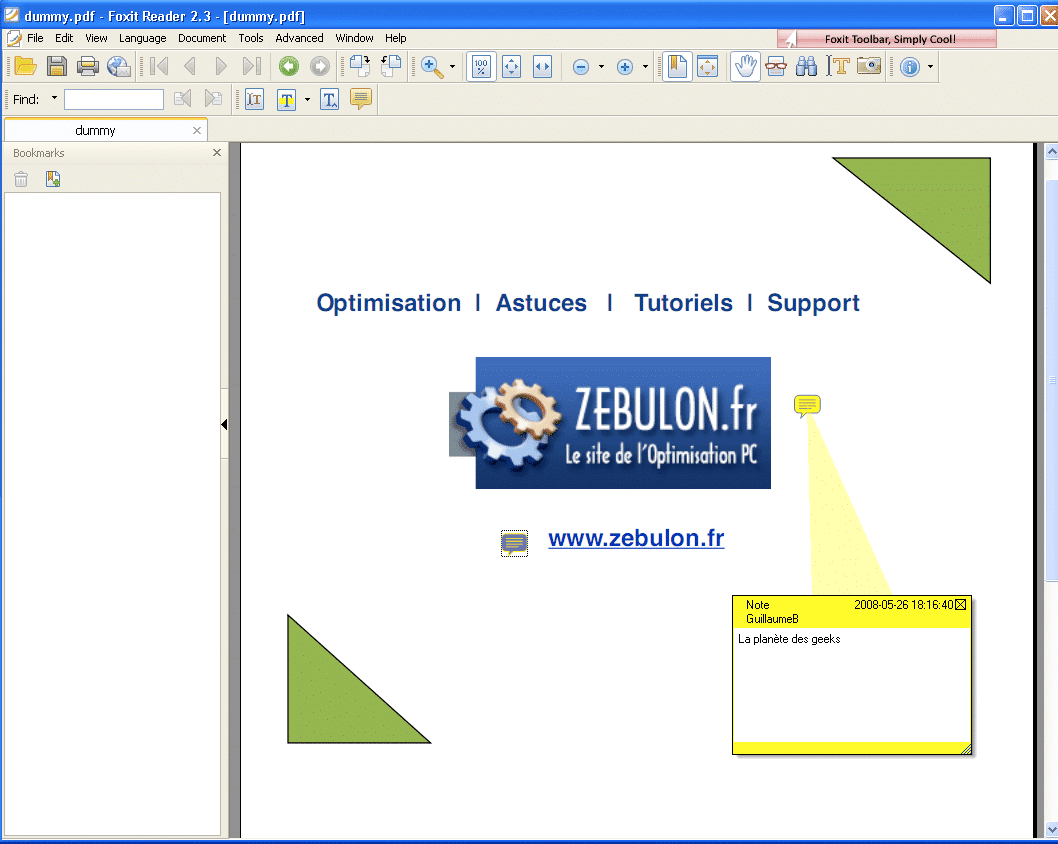
Task: Toggle the bookmarks navigation panel
Action: click(x=677, y=67)
